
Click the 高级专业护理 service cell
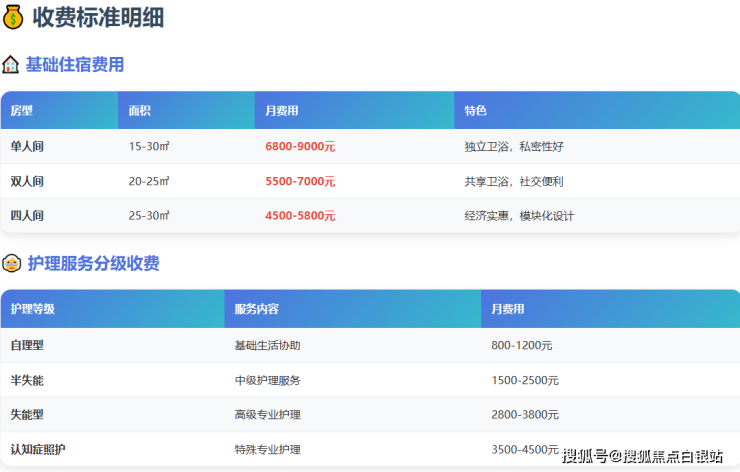(267, 415)
